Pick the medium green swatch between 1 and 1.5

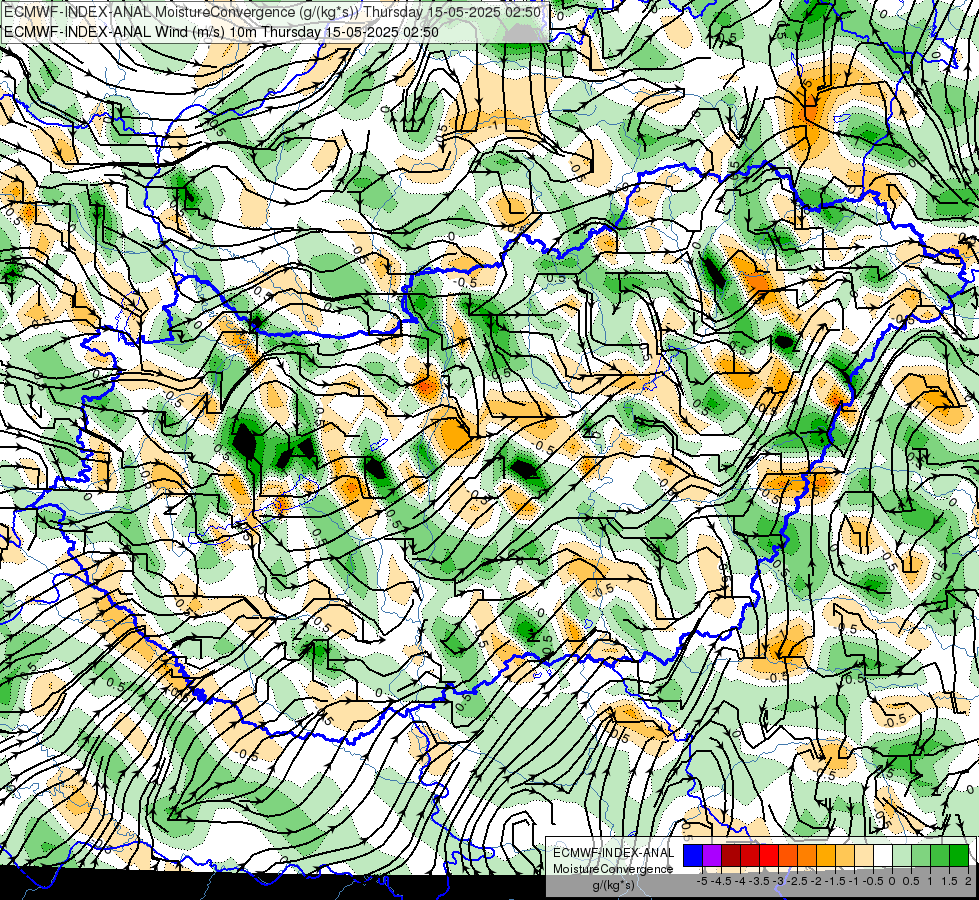pyautogui.click(x=940, y=855)
